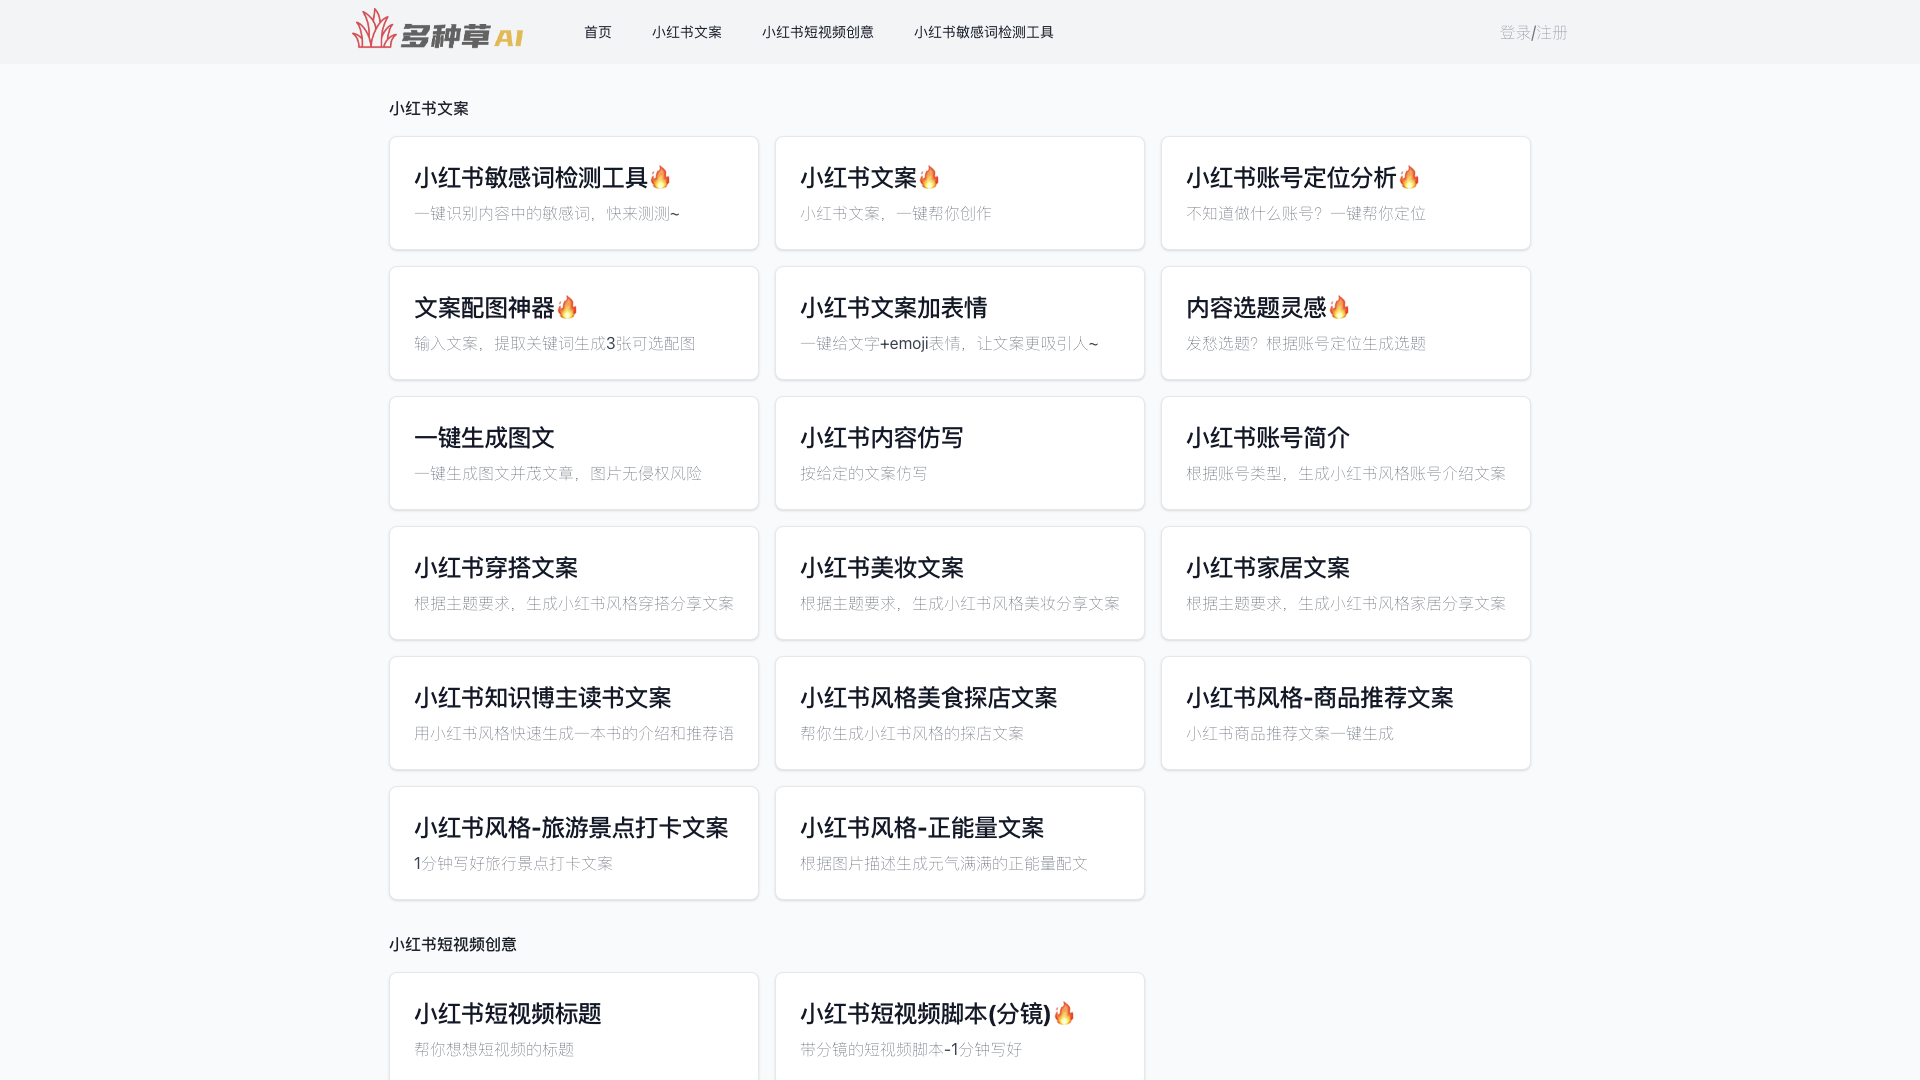Select the 小红书美妆文案 card
The width and height of the screenshot is (1920, 1080).
(x=960, y=583)
